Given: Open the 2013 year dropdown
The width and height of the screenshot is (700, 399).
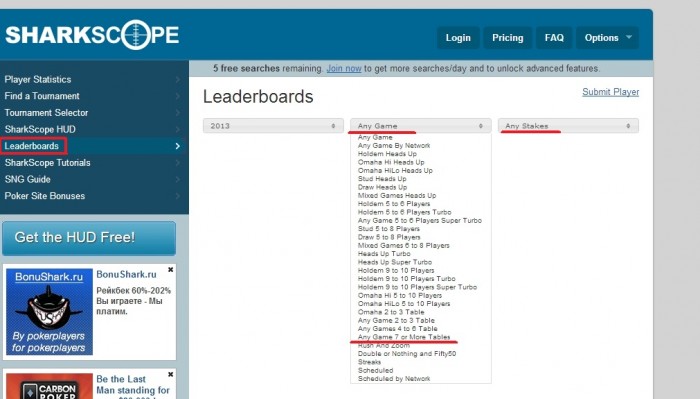Looking at the screenshot, I should 273,126.
